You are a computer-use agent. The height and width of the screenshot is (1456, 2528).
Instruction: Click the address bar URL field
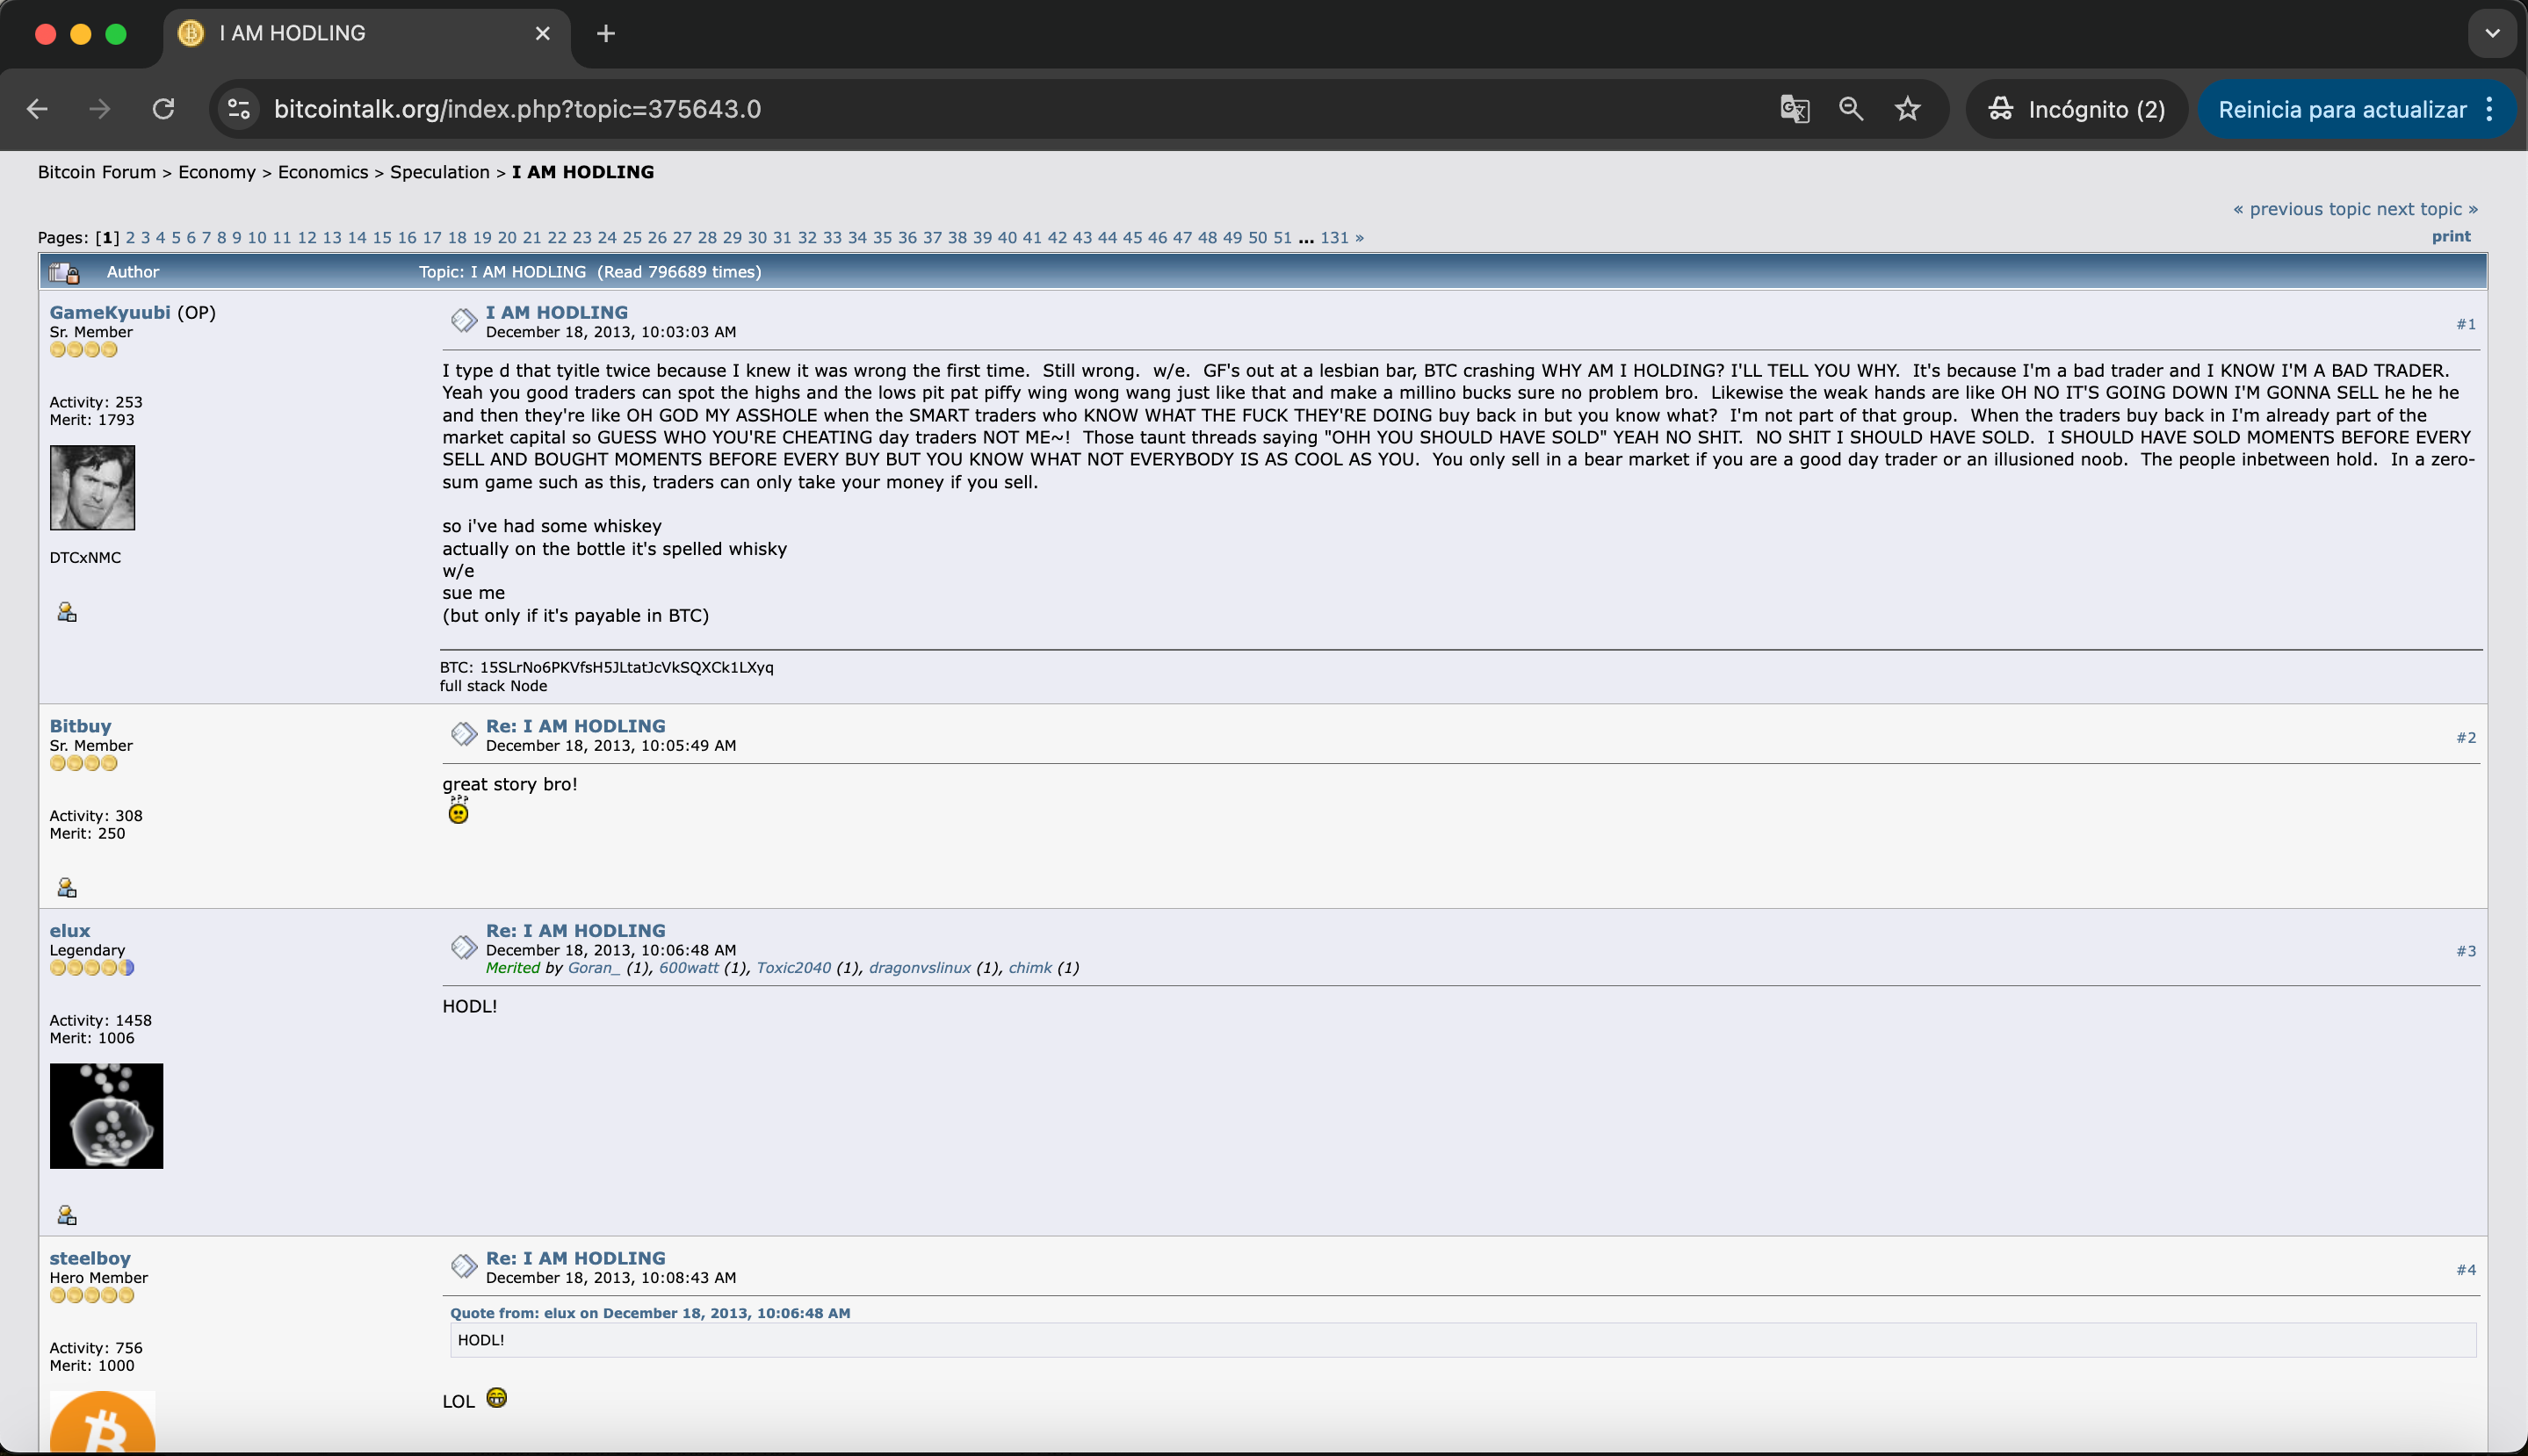coord(900,109)
